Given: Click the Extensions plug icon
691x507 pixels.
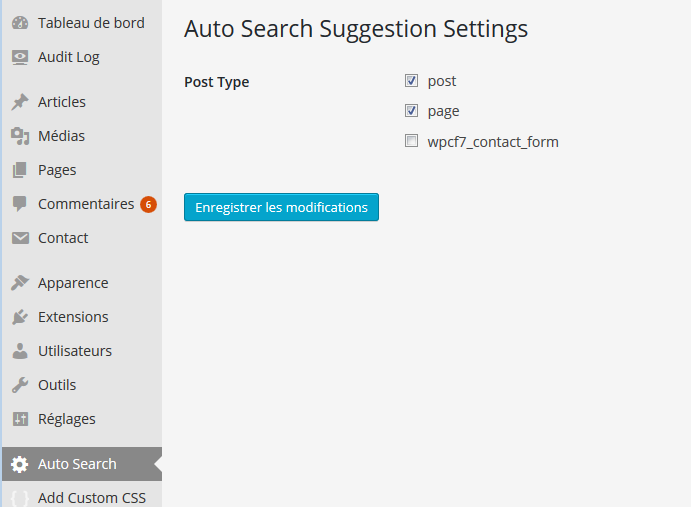Looking at the screenshot, I should click(20, 317).
